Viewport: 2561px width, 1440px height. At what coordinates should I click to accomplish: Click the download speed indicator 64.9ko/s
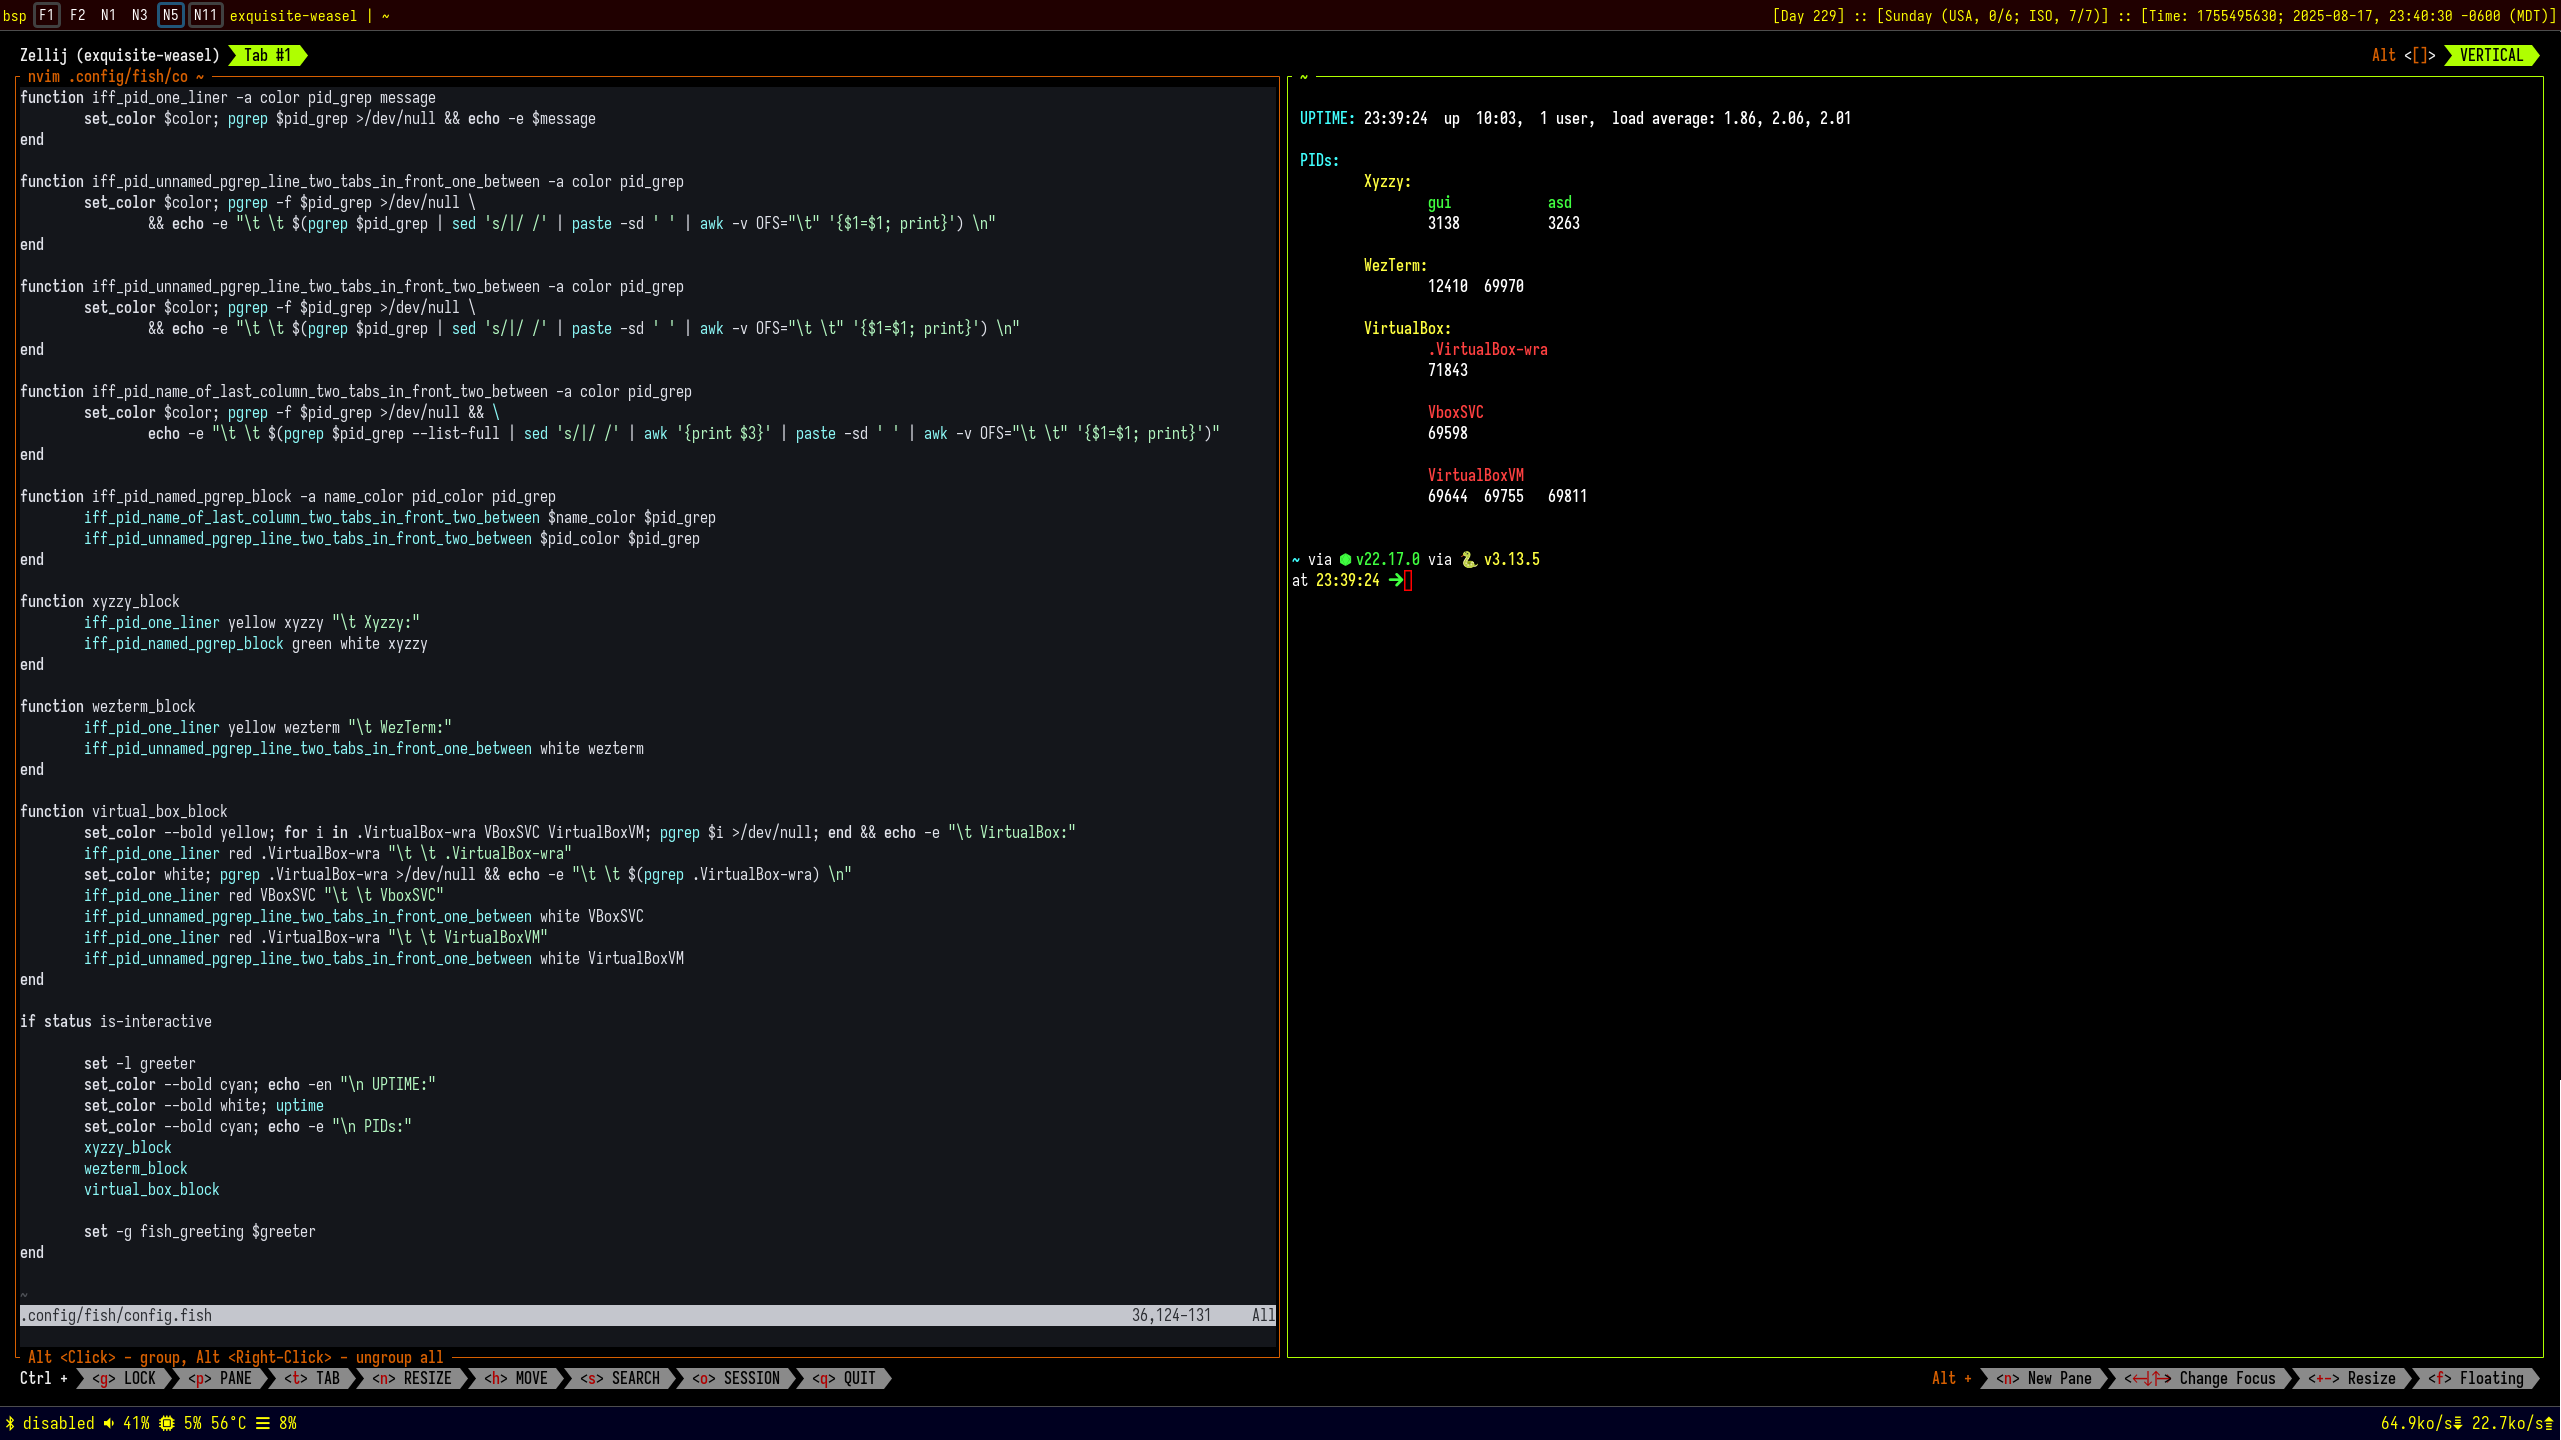click(x=2420, y=1423)
